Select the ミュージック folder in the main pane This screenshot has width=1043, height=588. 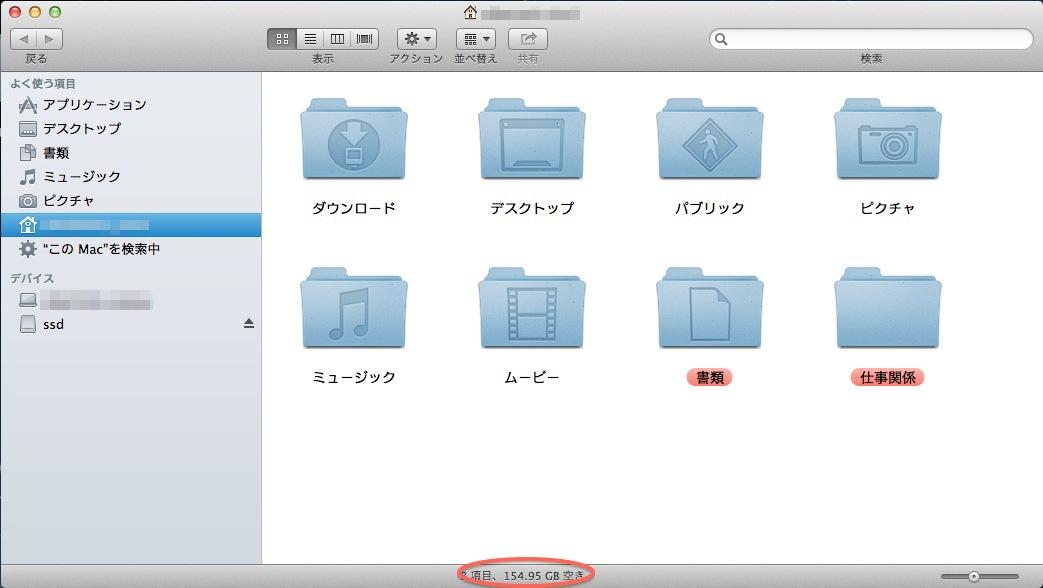pos(353,309)
